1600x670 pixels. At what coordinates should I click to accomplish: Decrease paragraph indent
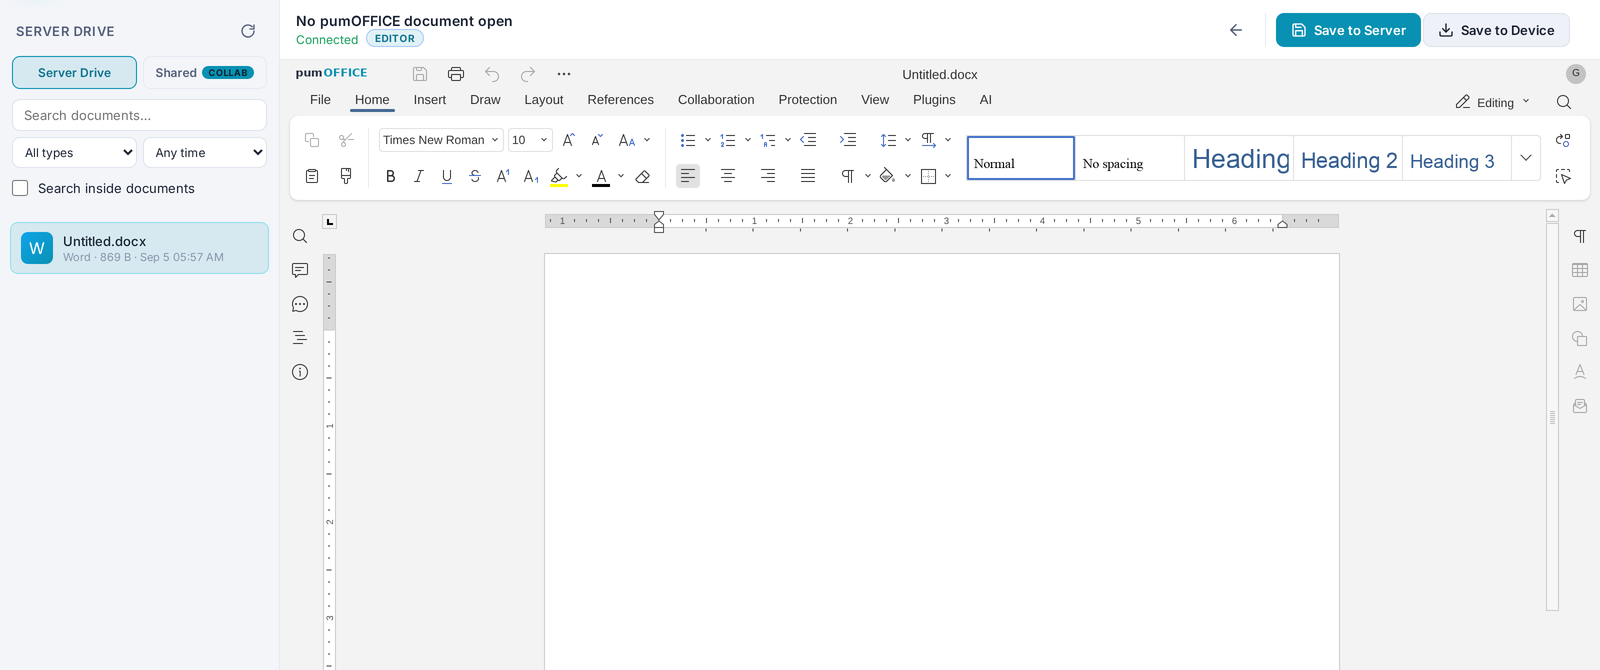pos(808,140)
